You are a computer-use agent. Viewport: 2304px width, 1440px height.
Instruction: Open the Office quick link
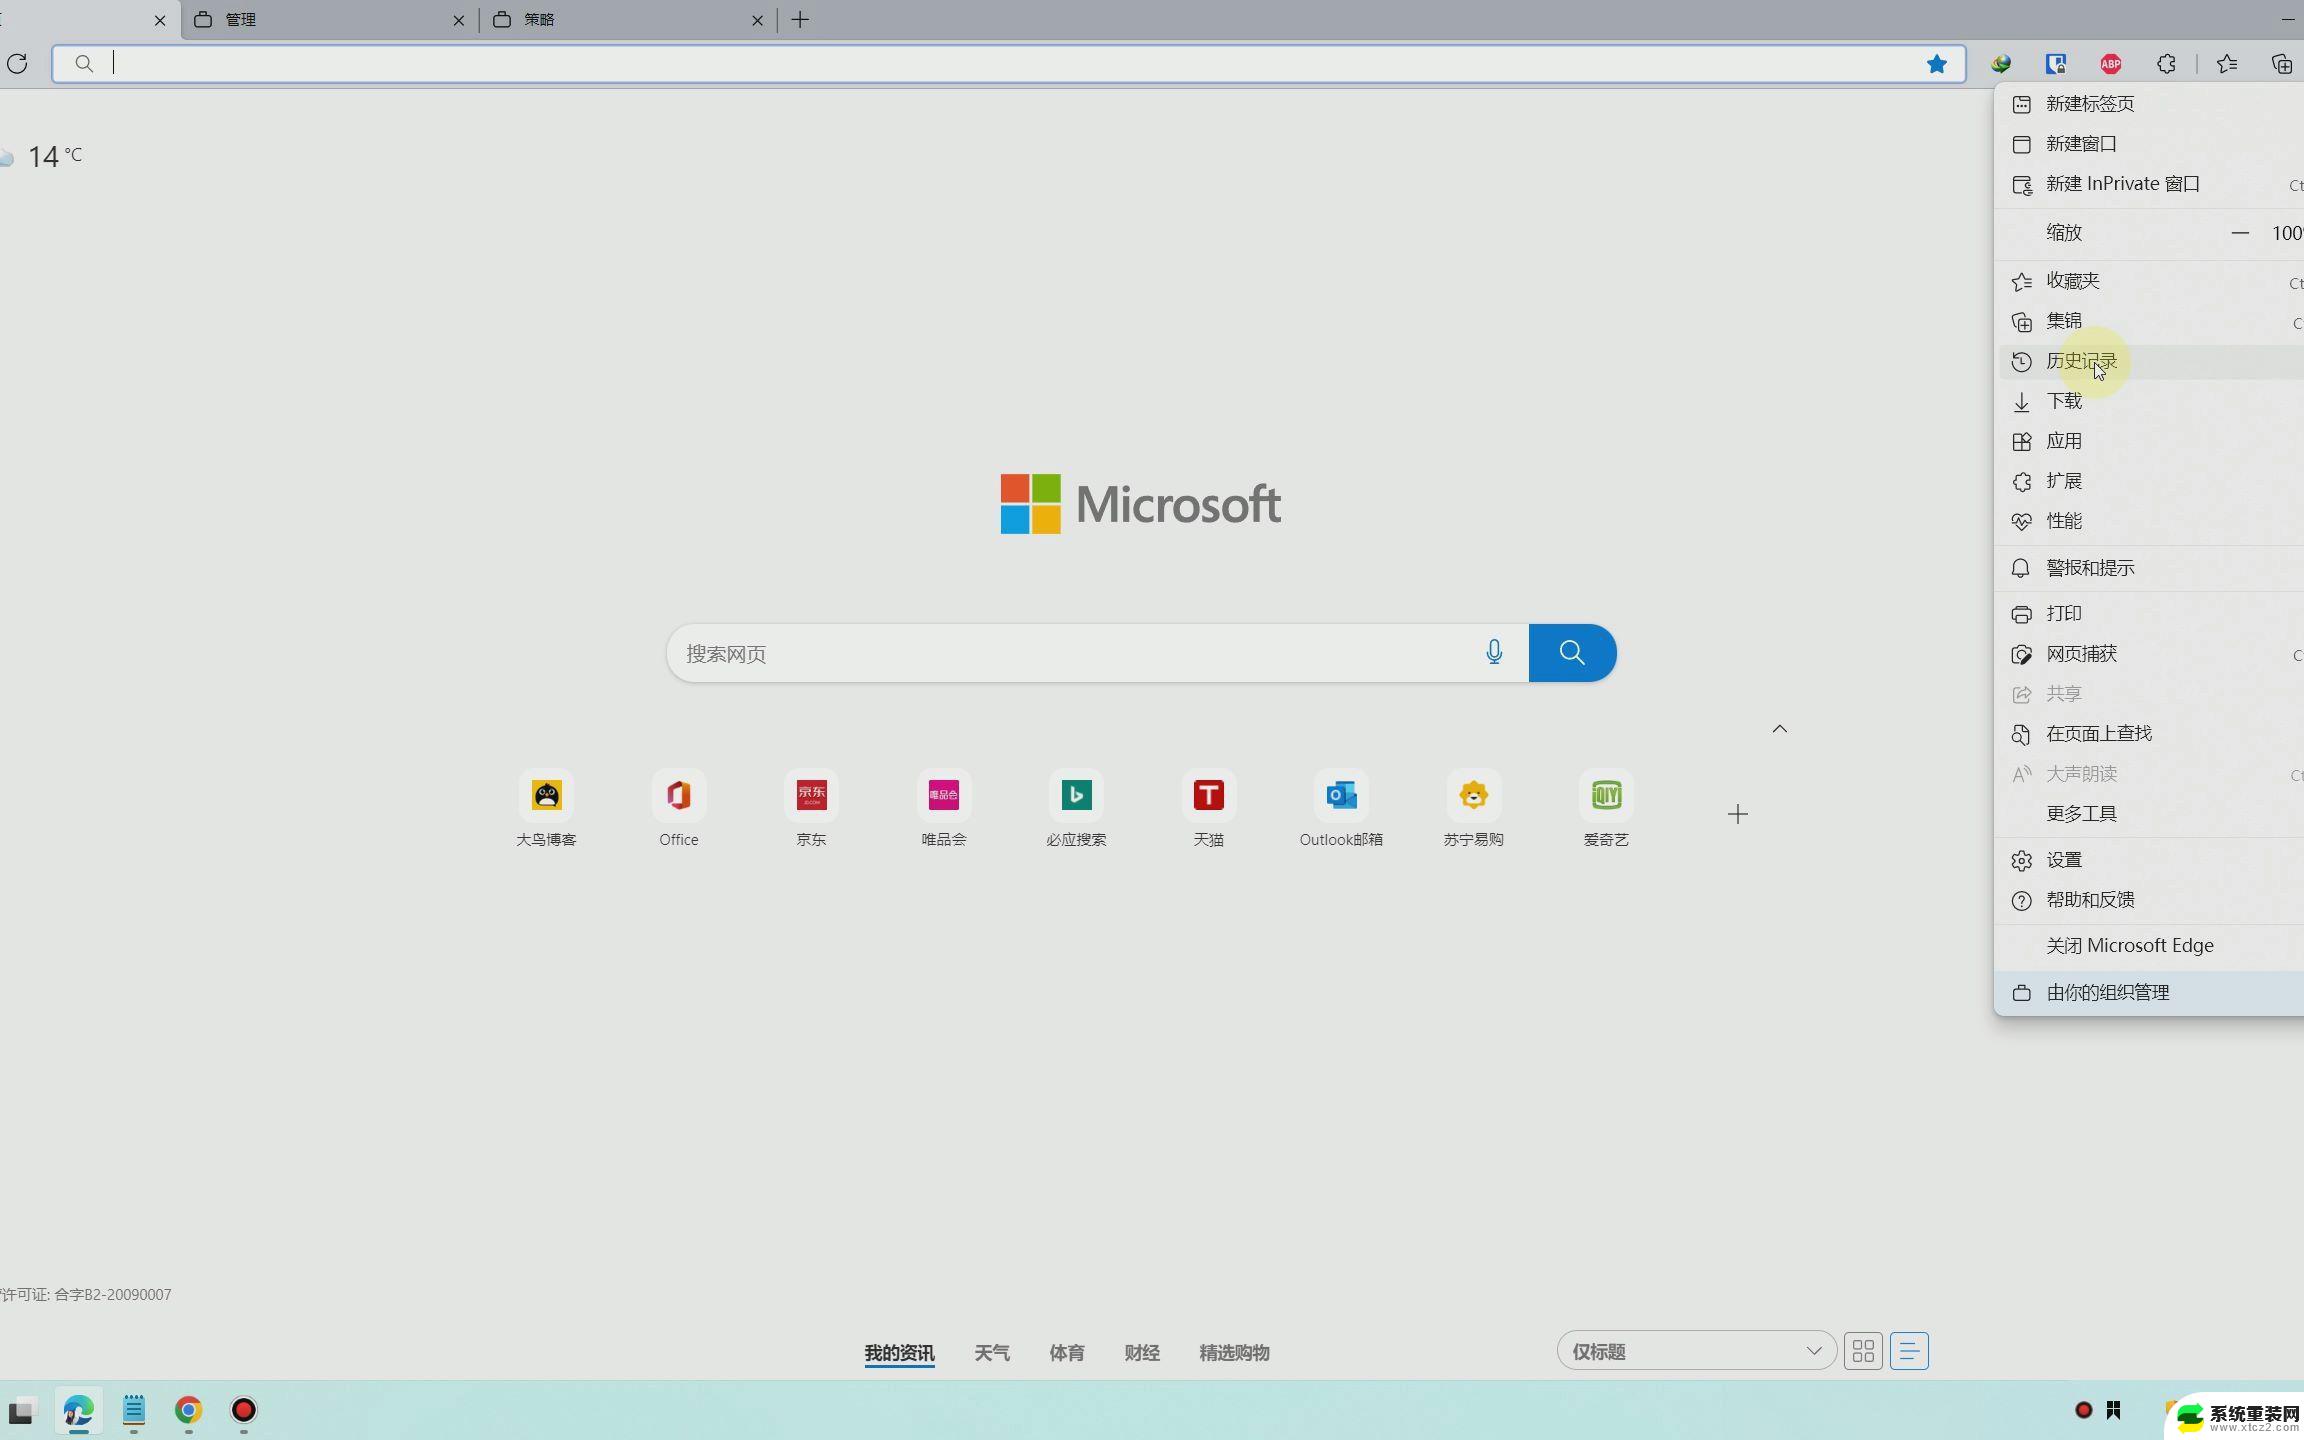pyautogui.click(x=679, y=809)
